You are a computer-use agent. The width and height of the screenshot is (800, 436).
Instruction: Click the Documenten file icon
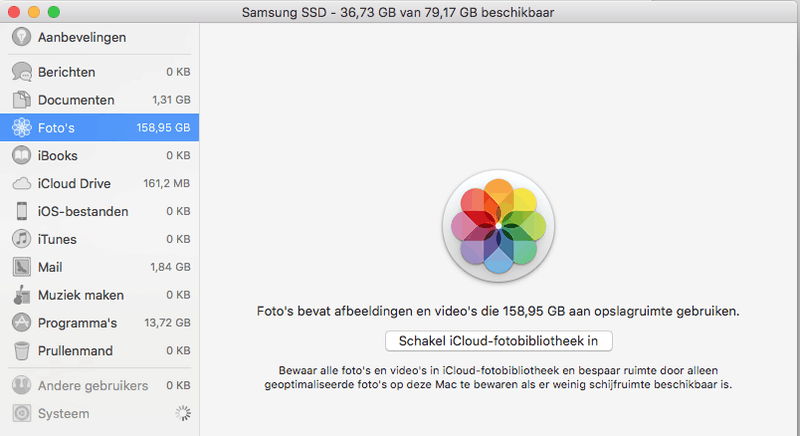click(21, 99)
